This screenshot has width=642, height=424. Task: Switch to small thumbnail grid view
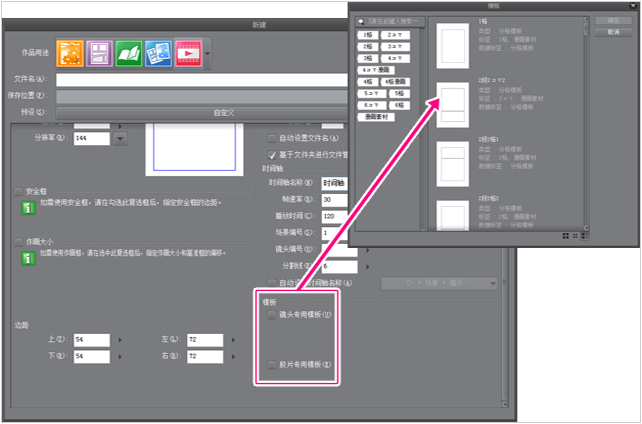click(575, 236)
